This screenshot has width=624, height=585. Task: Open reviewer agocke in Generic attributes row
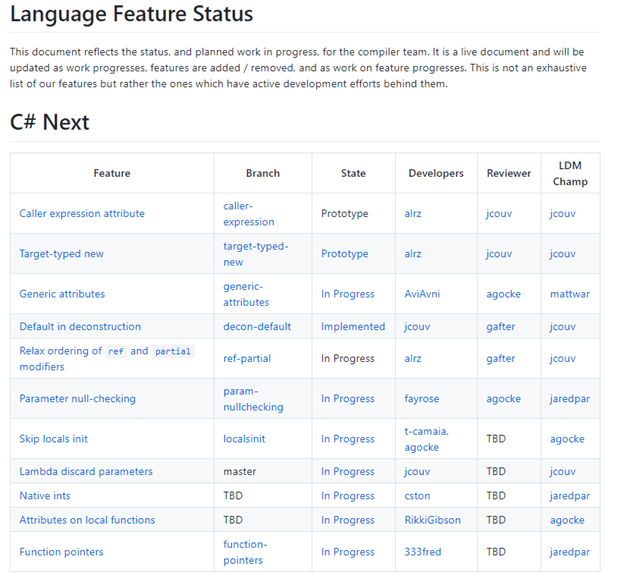tap(503, 294)
